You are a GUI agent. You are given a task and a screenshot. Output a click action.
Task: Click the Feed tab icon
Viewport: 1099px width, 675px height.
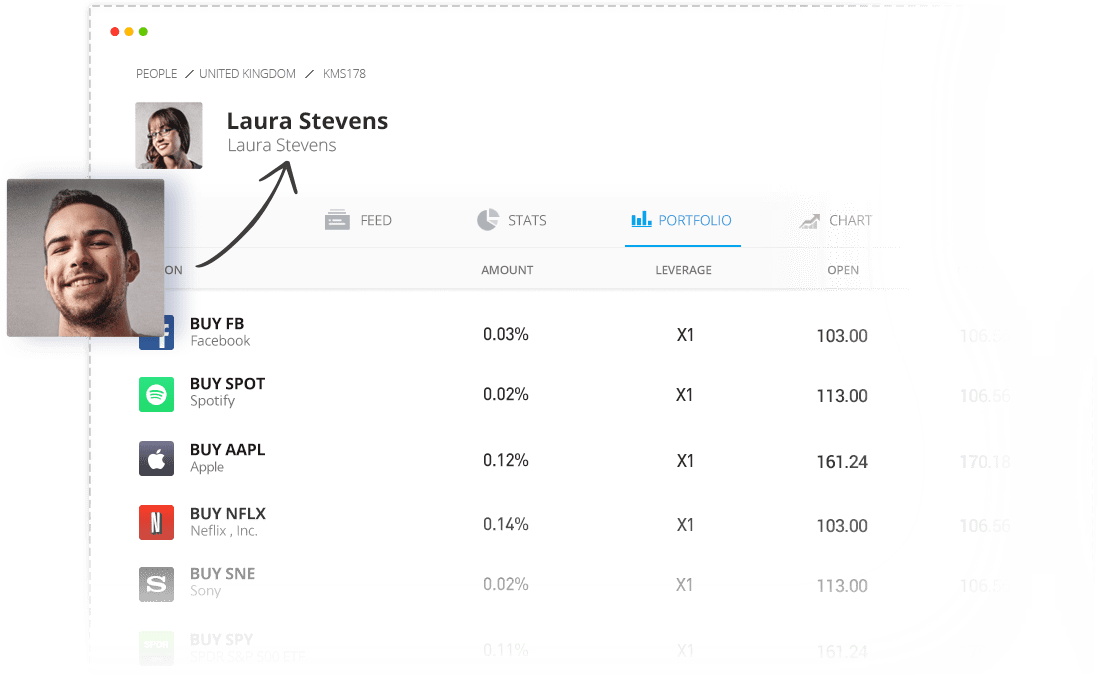(337, 220)
